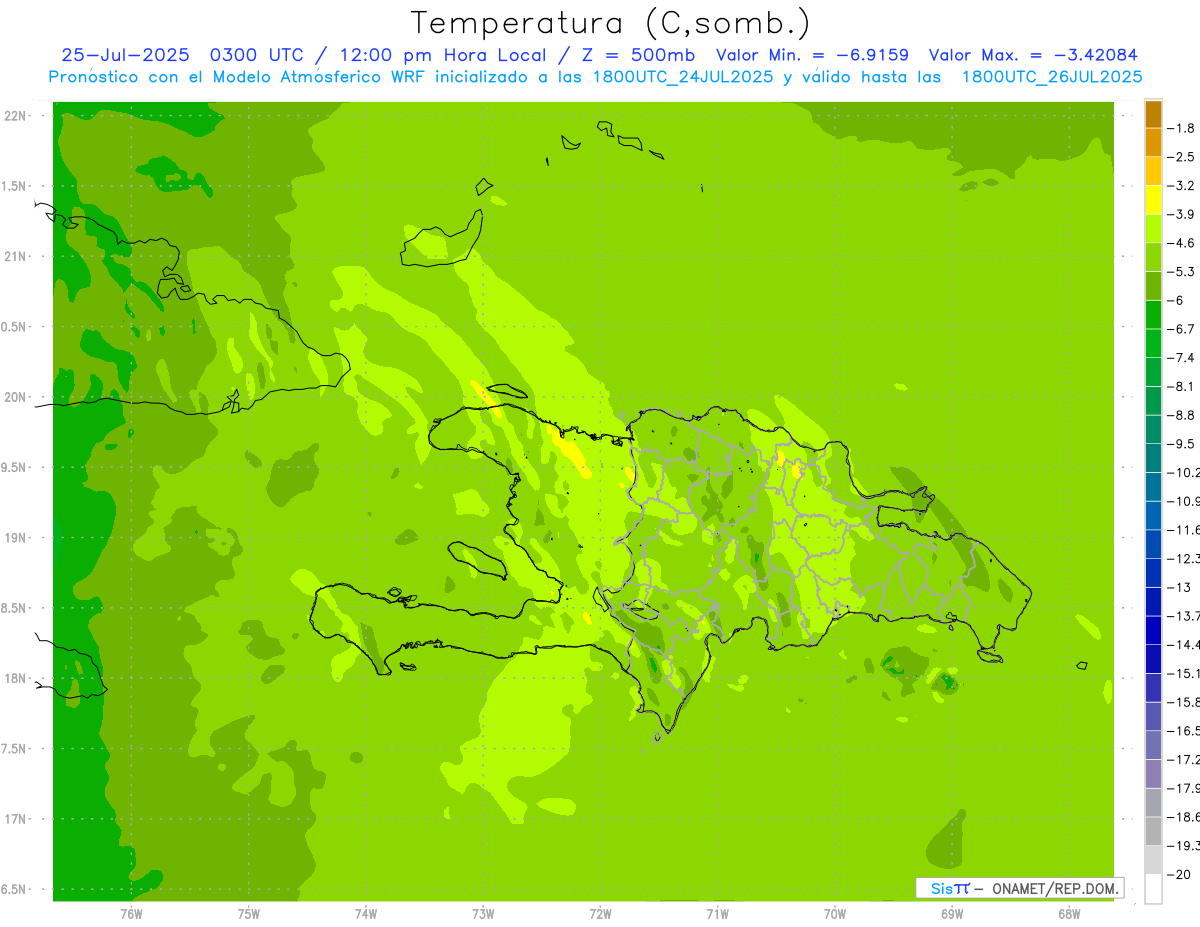Select '1800UTC_26JUL2025' valid-until time text
Screen dimensions: 1200x927
[1052, 77]
